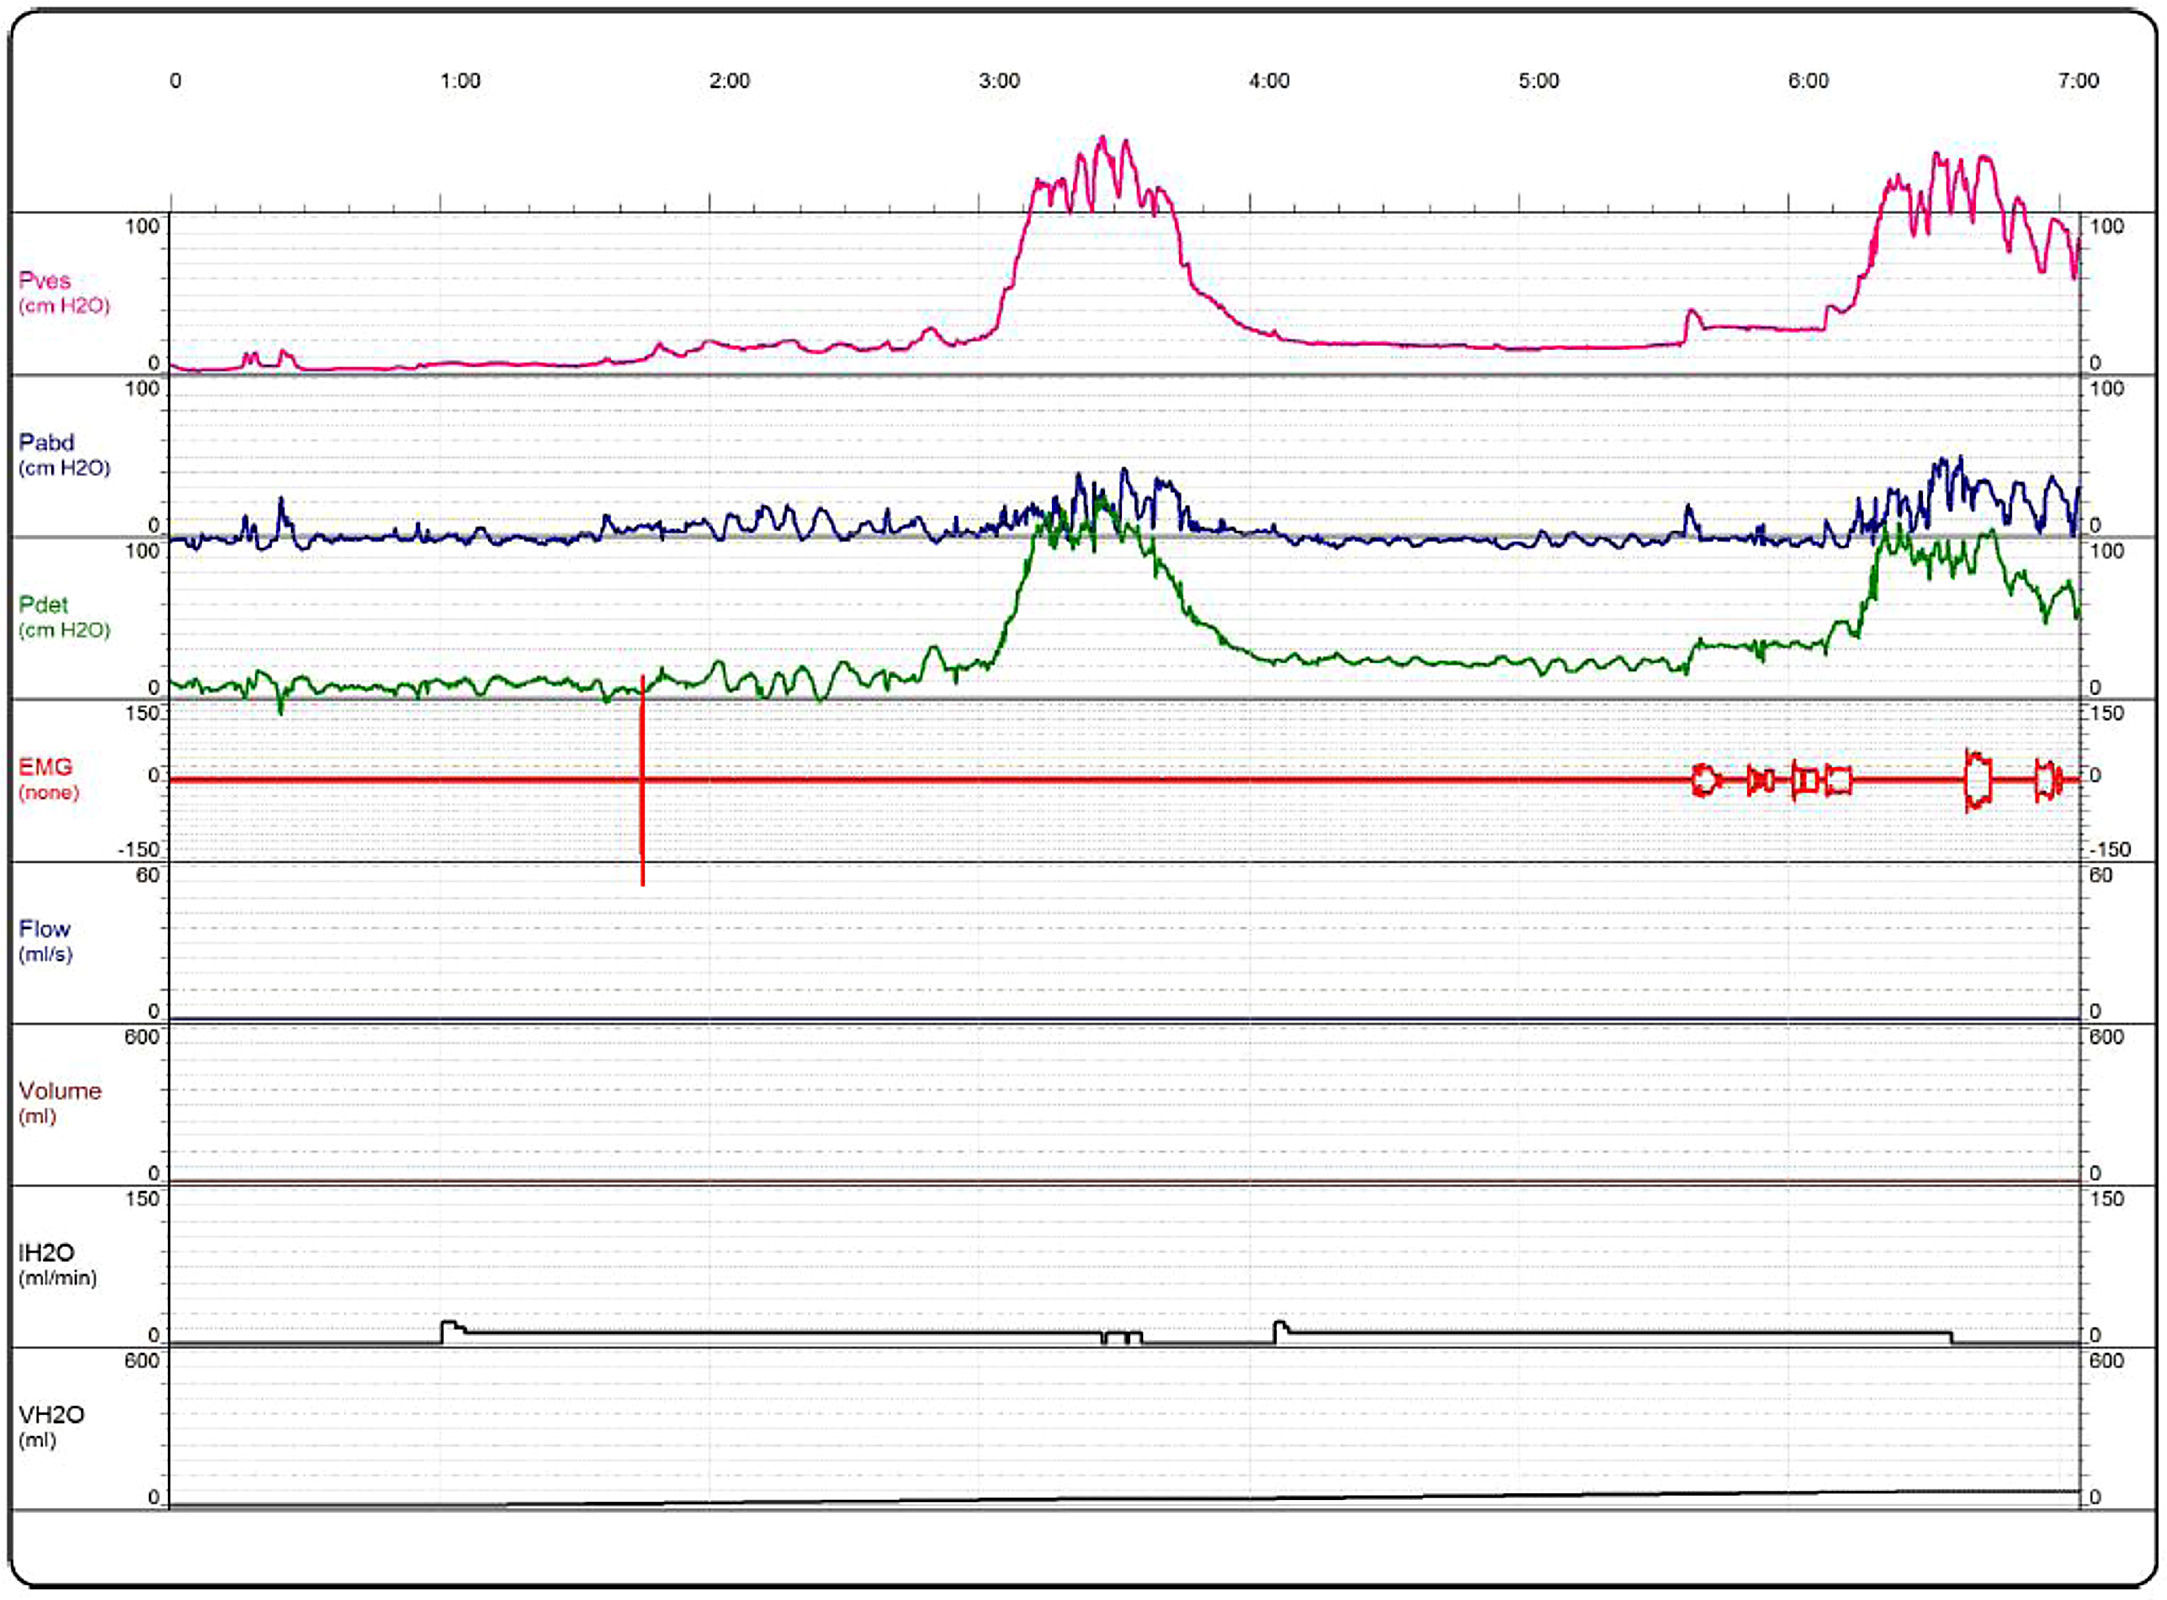Click the 4:00 time marker

1269,81
